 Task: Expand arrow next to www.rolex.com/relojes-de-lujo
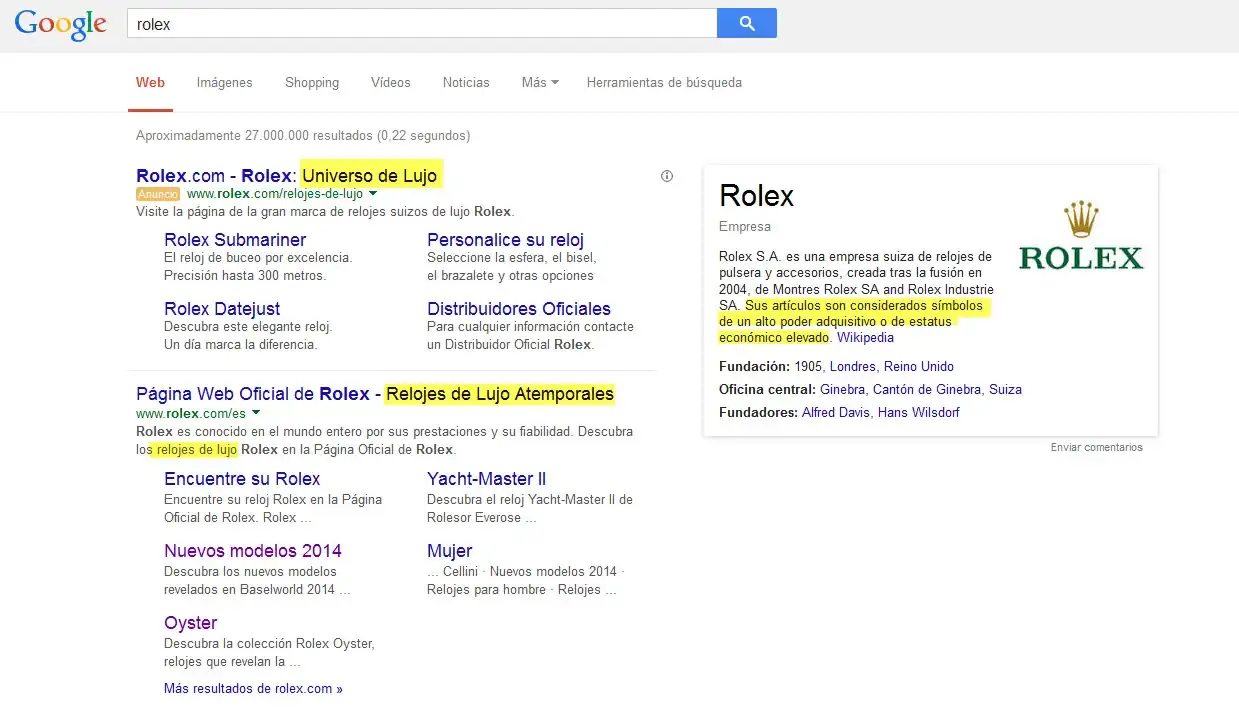coord(373,193)
